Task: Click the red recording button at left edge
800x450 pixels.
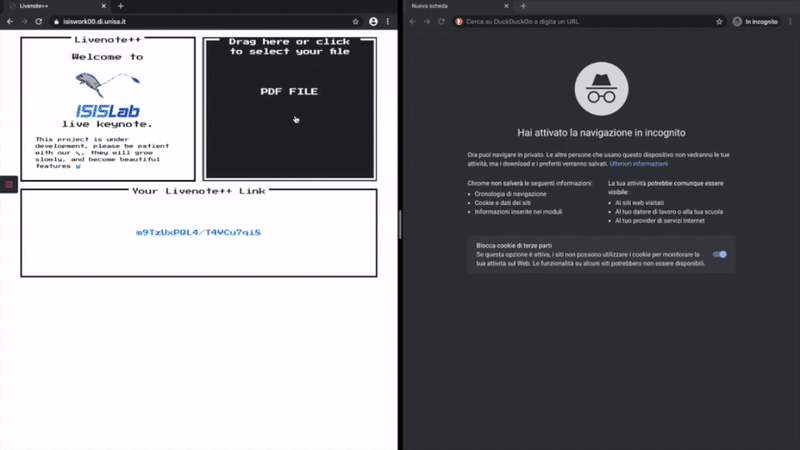Action: click(9, 184)
